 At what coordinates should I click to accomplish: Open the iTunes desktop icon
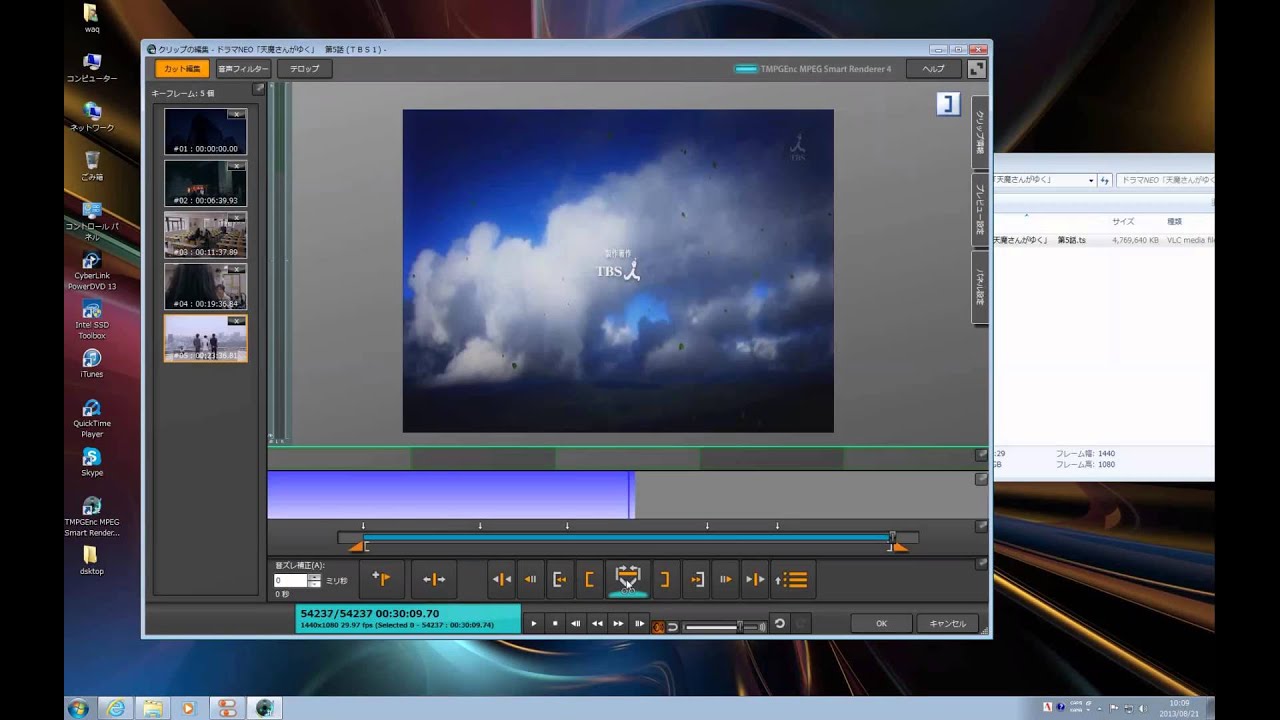point(92,363)
